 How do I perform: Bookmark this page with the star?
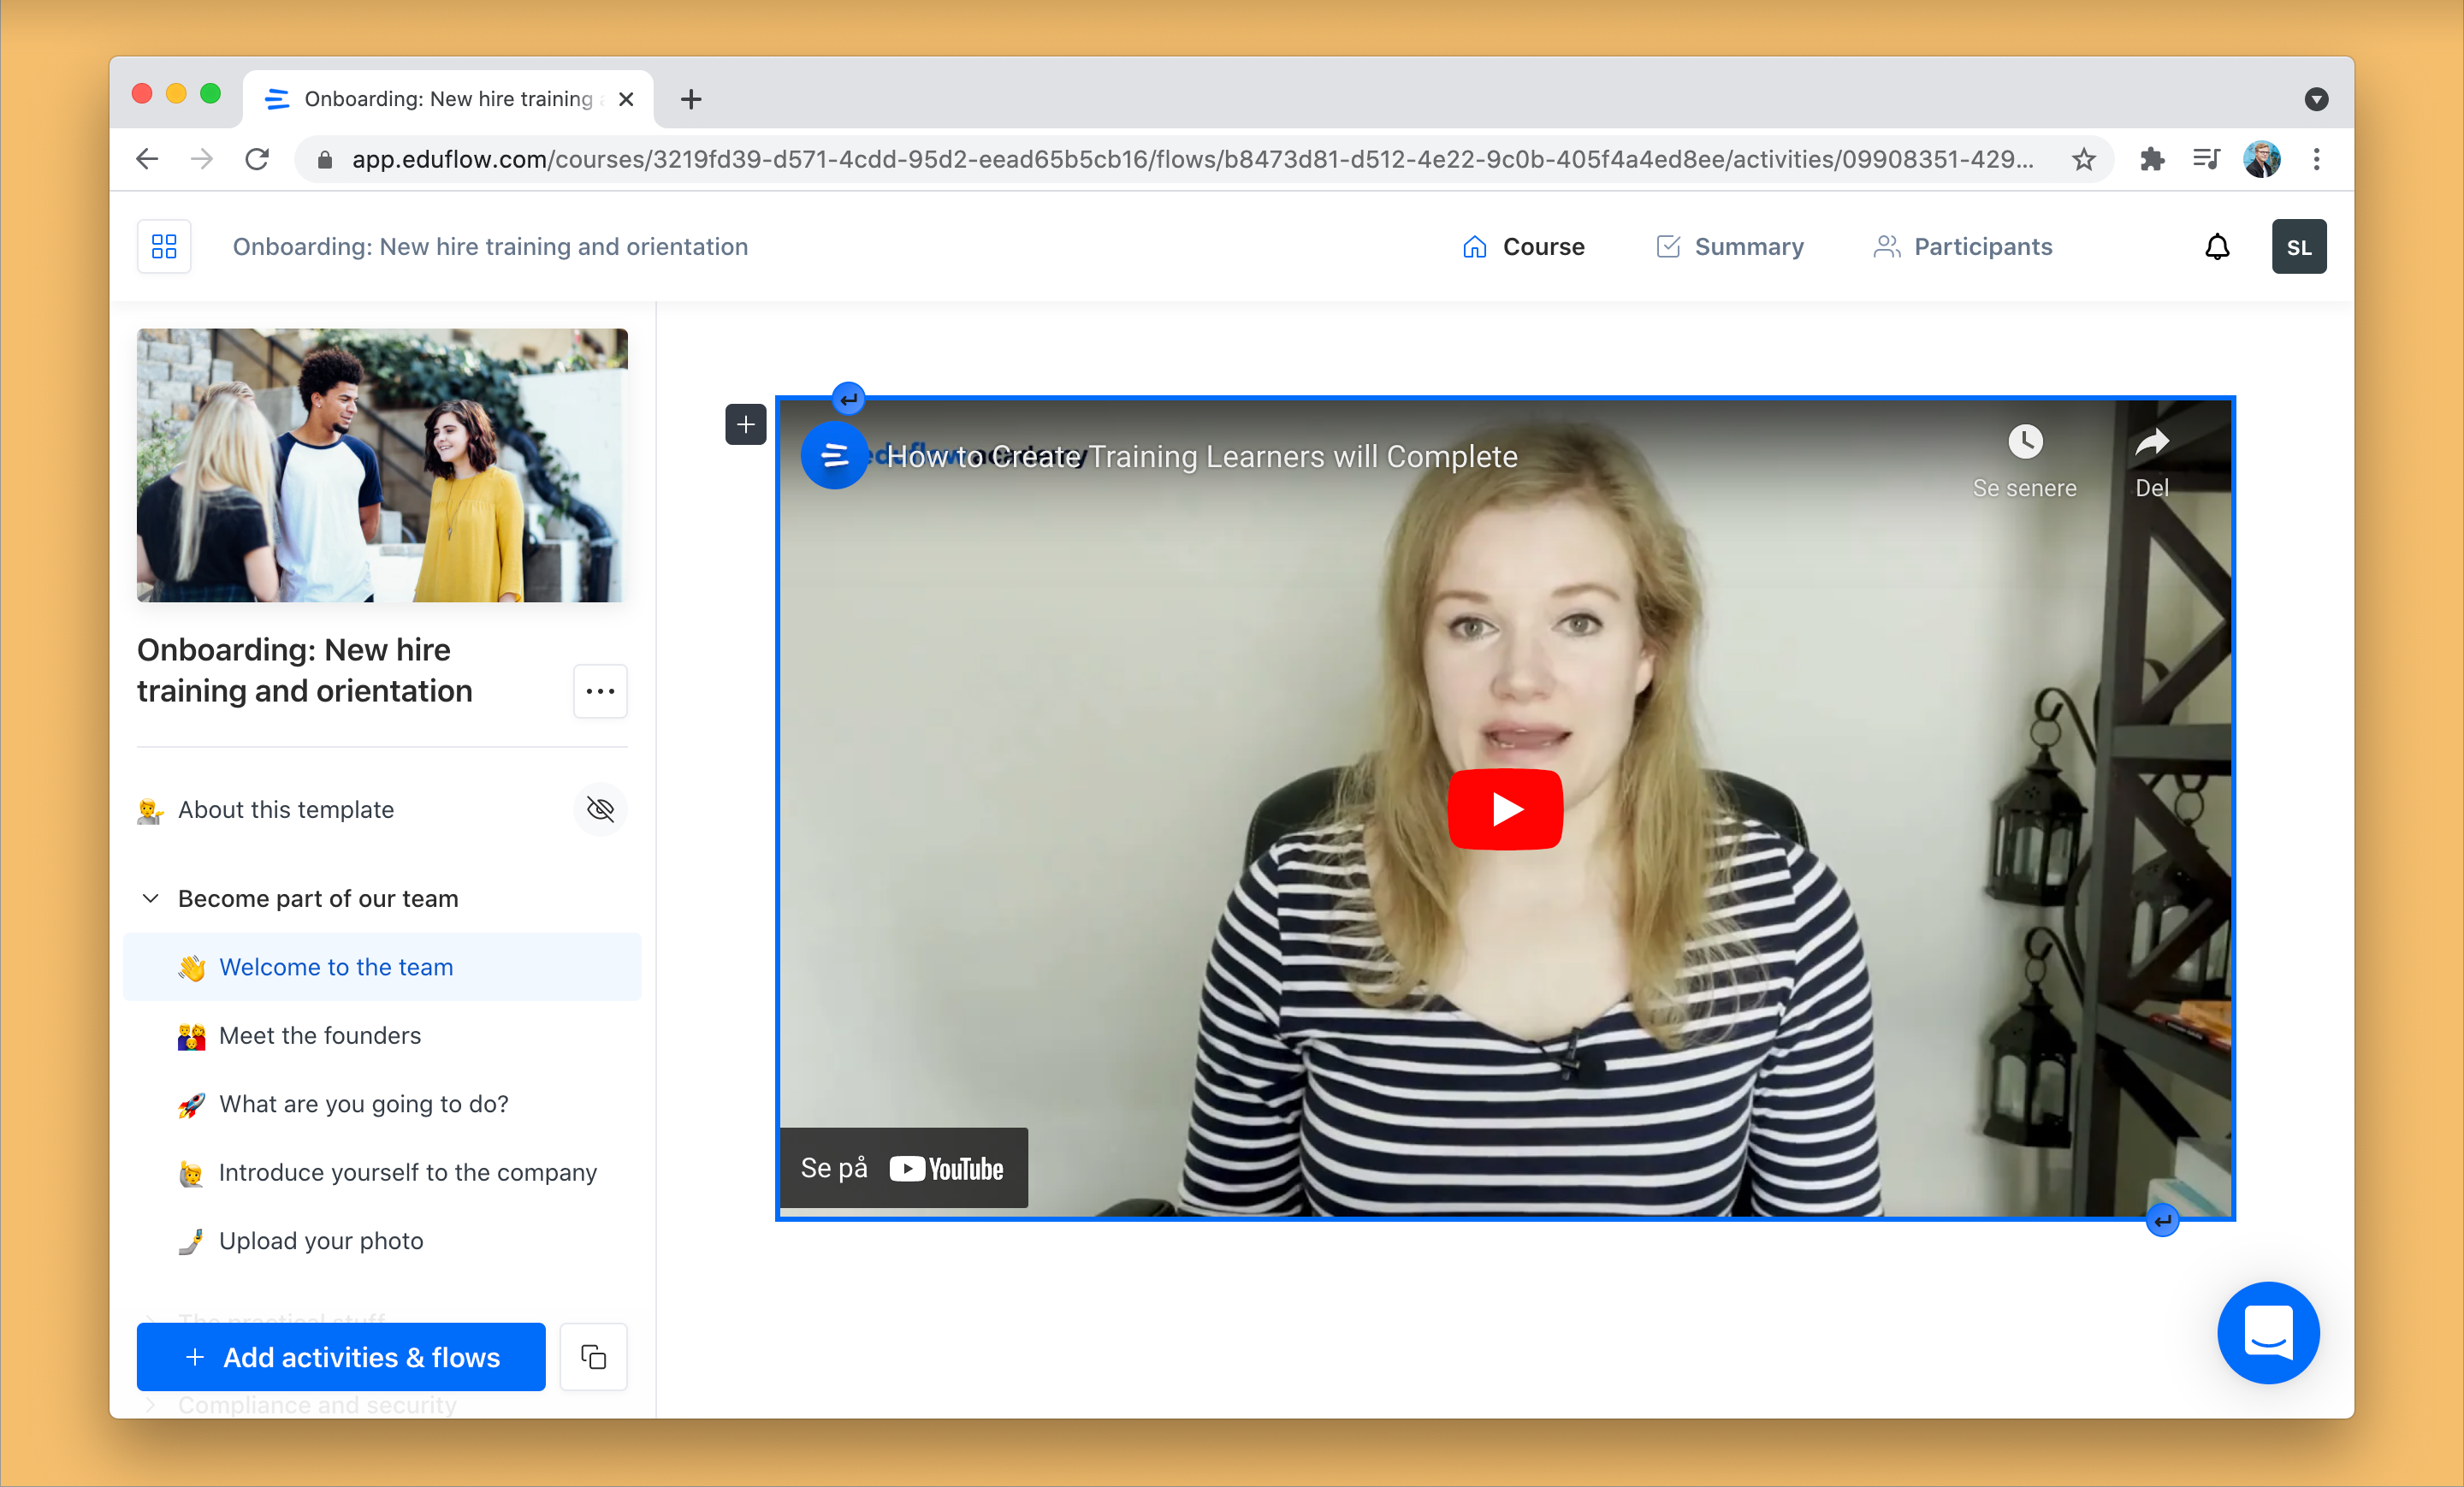pos(2084,159)
